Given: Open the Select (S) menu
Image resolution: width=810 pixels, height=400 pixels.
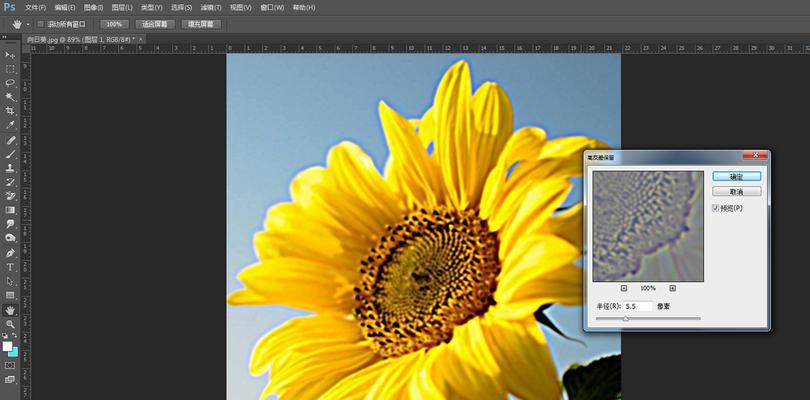Looking at the screenshot, I should tap(181, 8).
